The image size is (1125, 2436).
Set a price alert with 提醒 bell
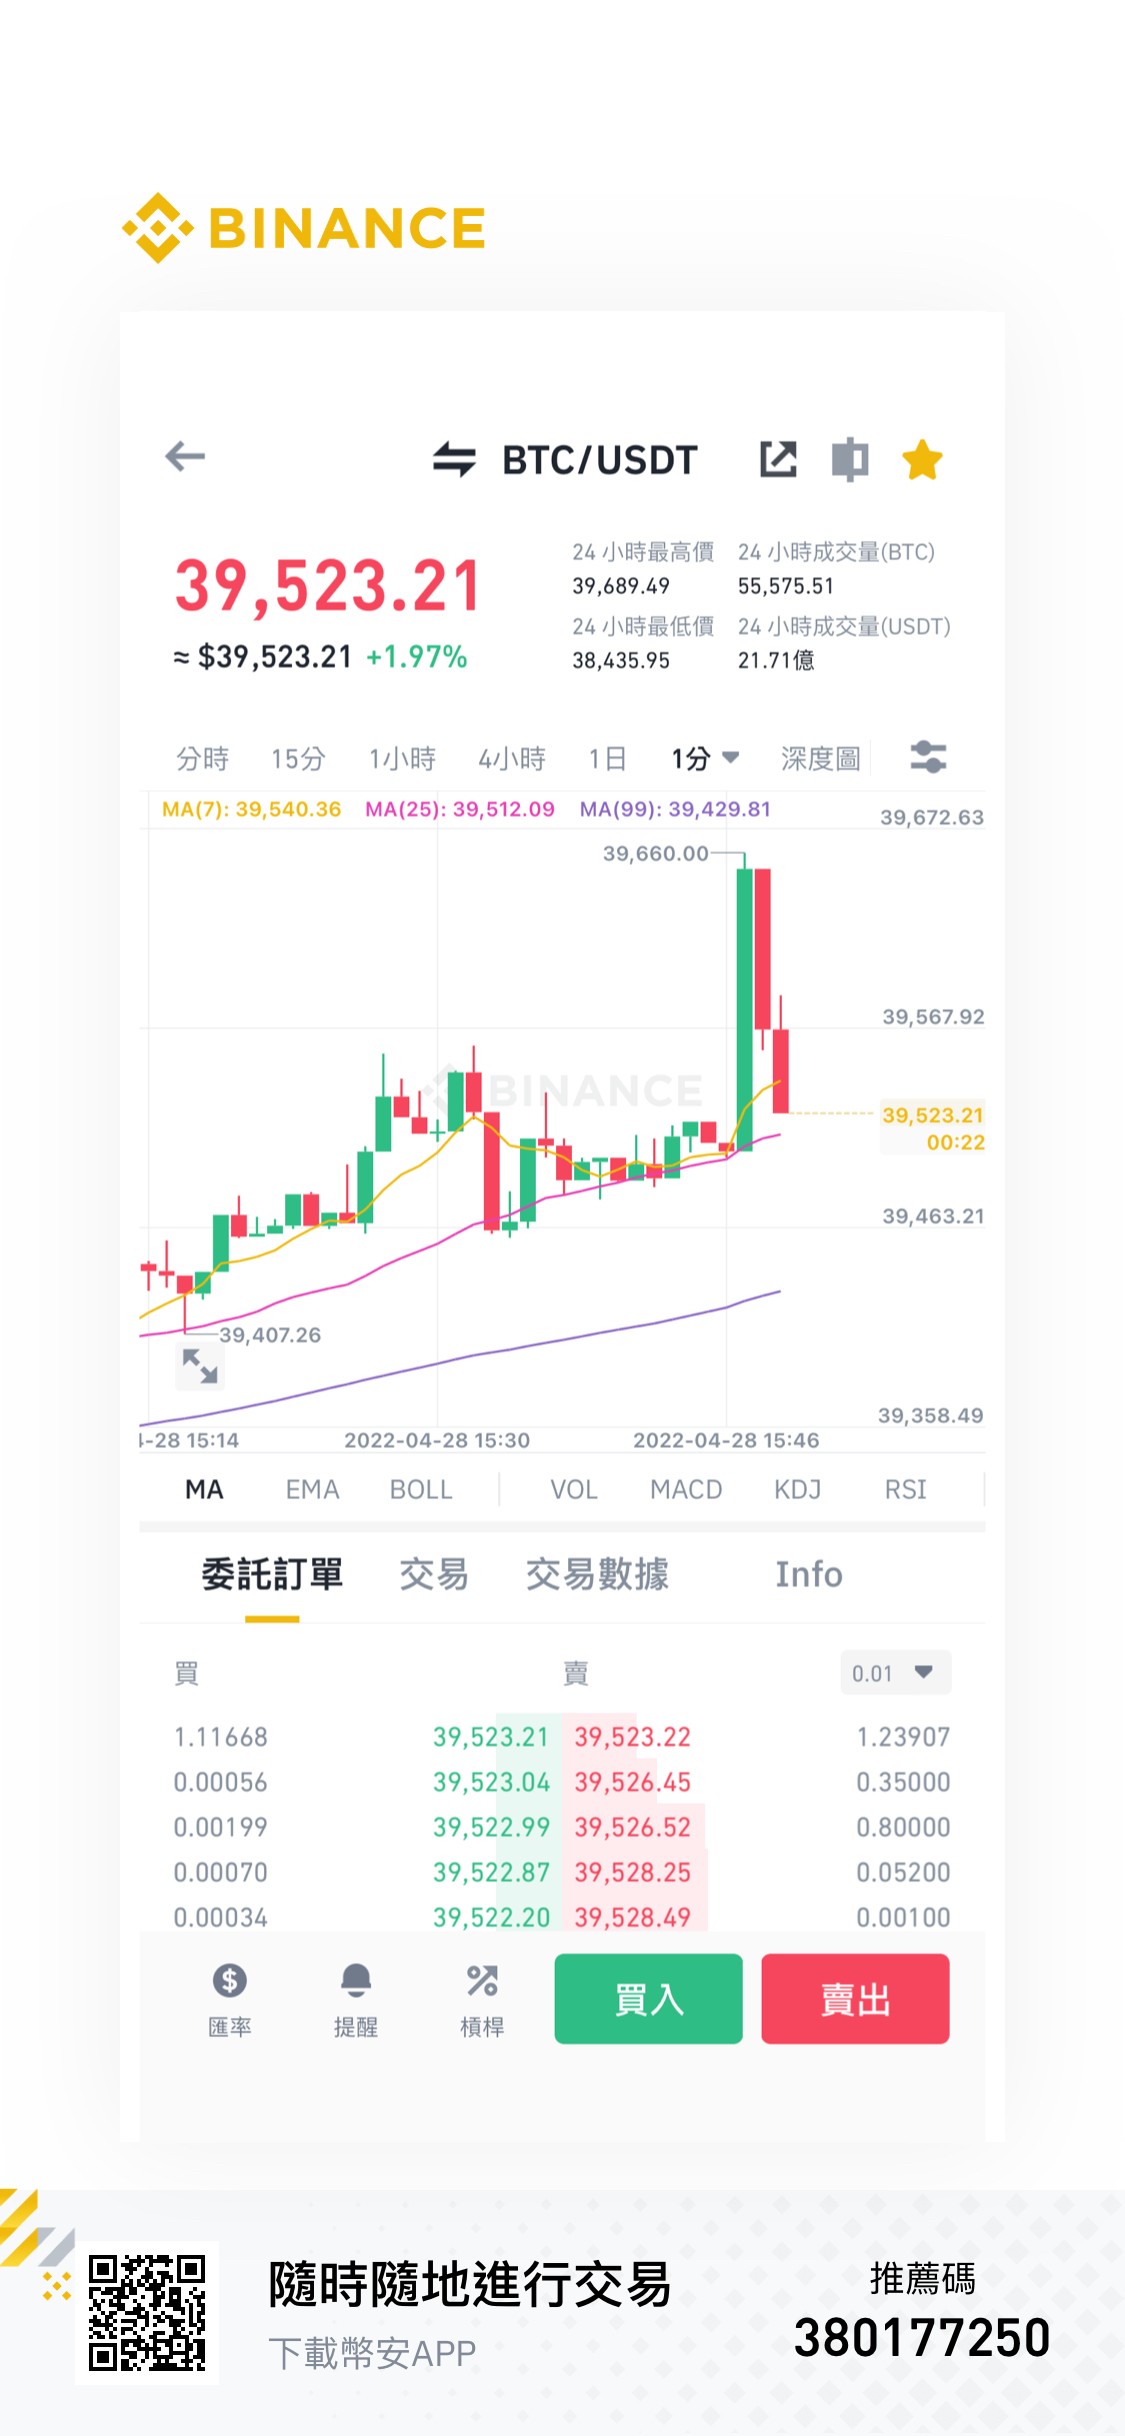click(x=356, y=1999)
